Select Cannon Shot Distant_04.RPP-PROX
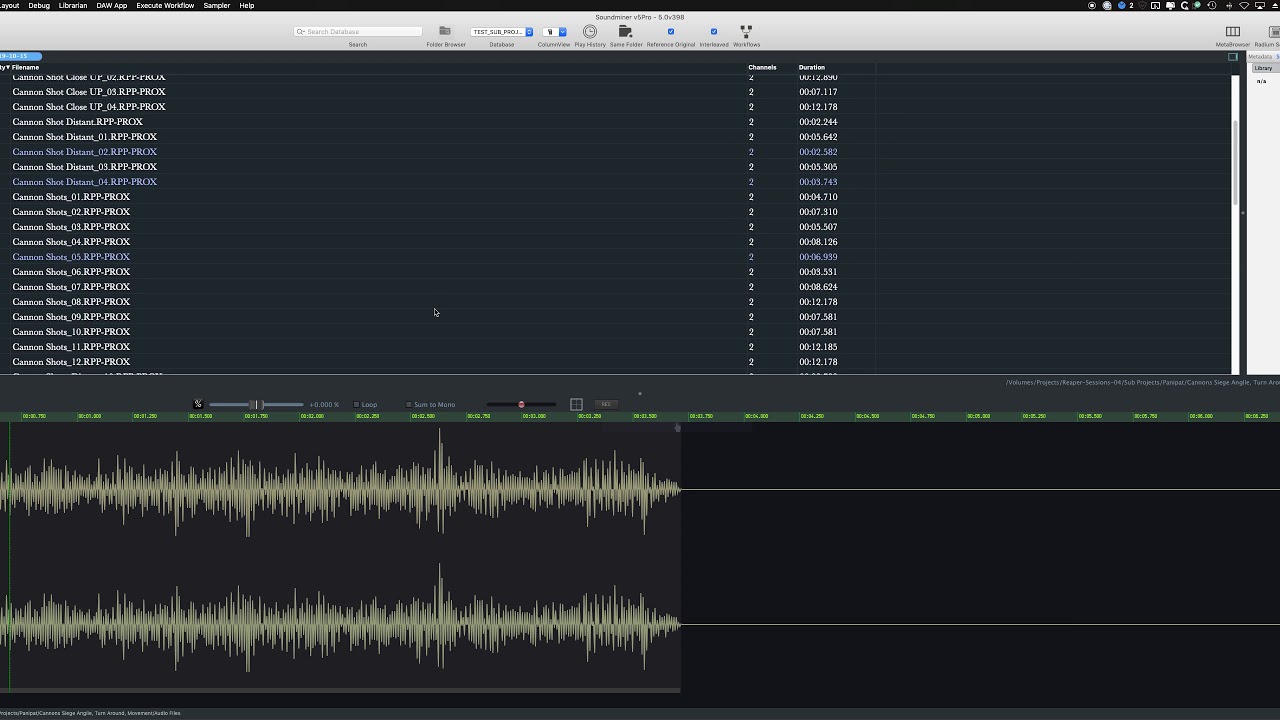The width and height of the screenshot is (1280, 720). pos(85,182)
